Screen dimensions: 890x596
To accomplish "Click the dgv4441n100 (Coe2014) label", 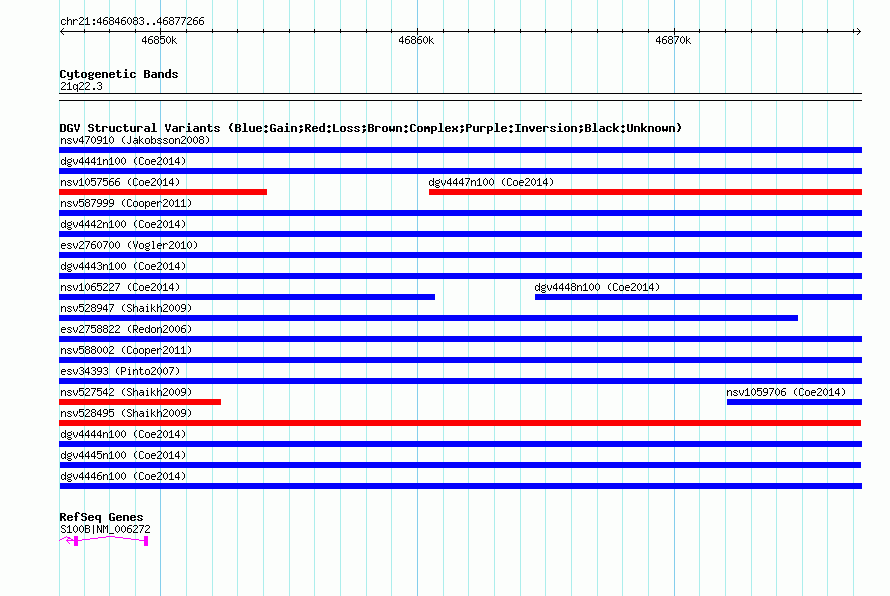I will click(x=123, y=161).
